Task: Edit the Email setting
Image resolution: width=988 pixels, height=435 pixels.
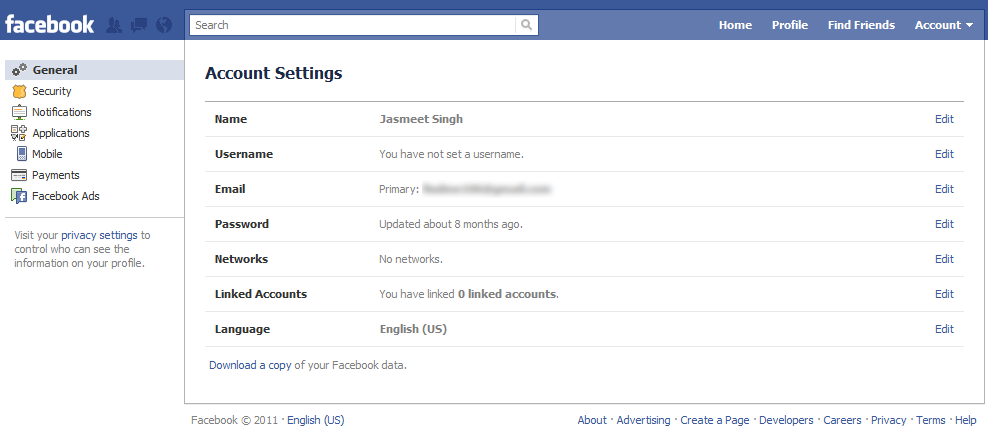Action: tap(944, 189)
